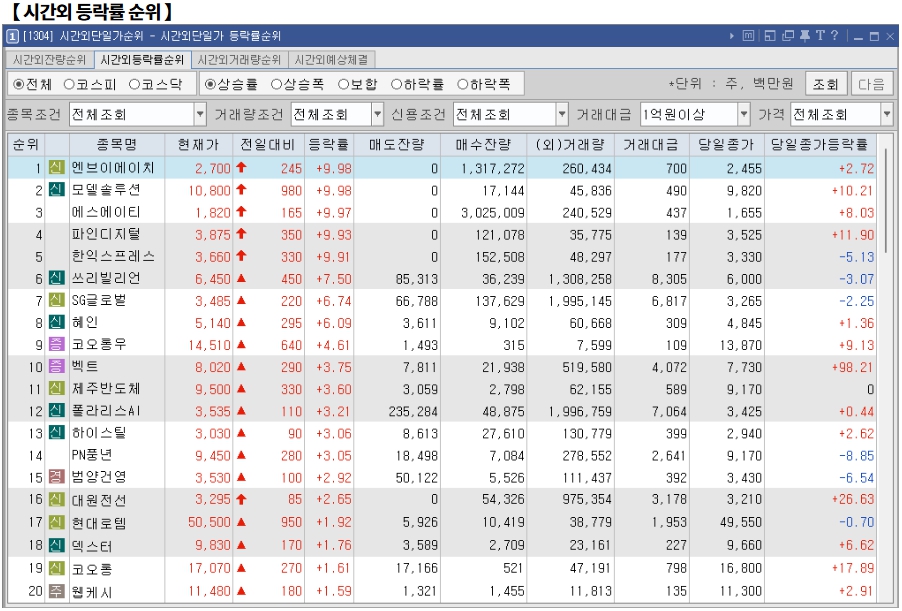Expand the 가격 dropdown
This screenshot has height=611, width=902.
[888, 113]
